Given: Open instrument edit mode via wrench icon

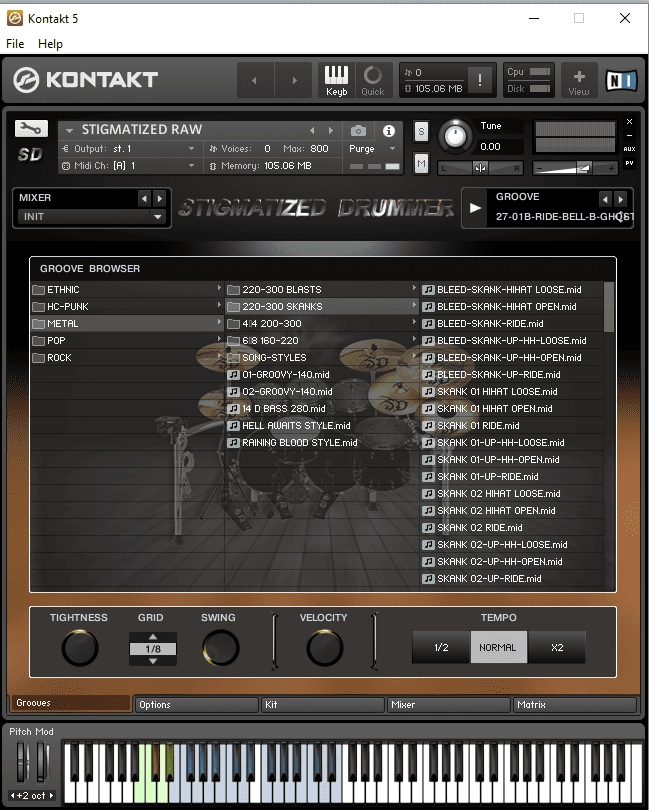Looking at the screenshot, I should (x=32, y=128).
